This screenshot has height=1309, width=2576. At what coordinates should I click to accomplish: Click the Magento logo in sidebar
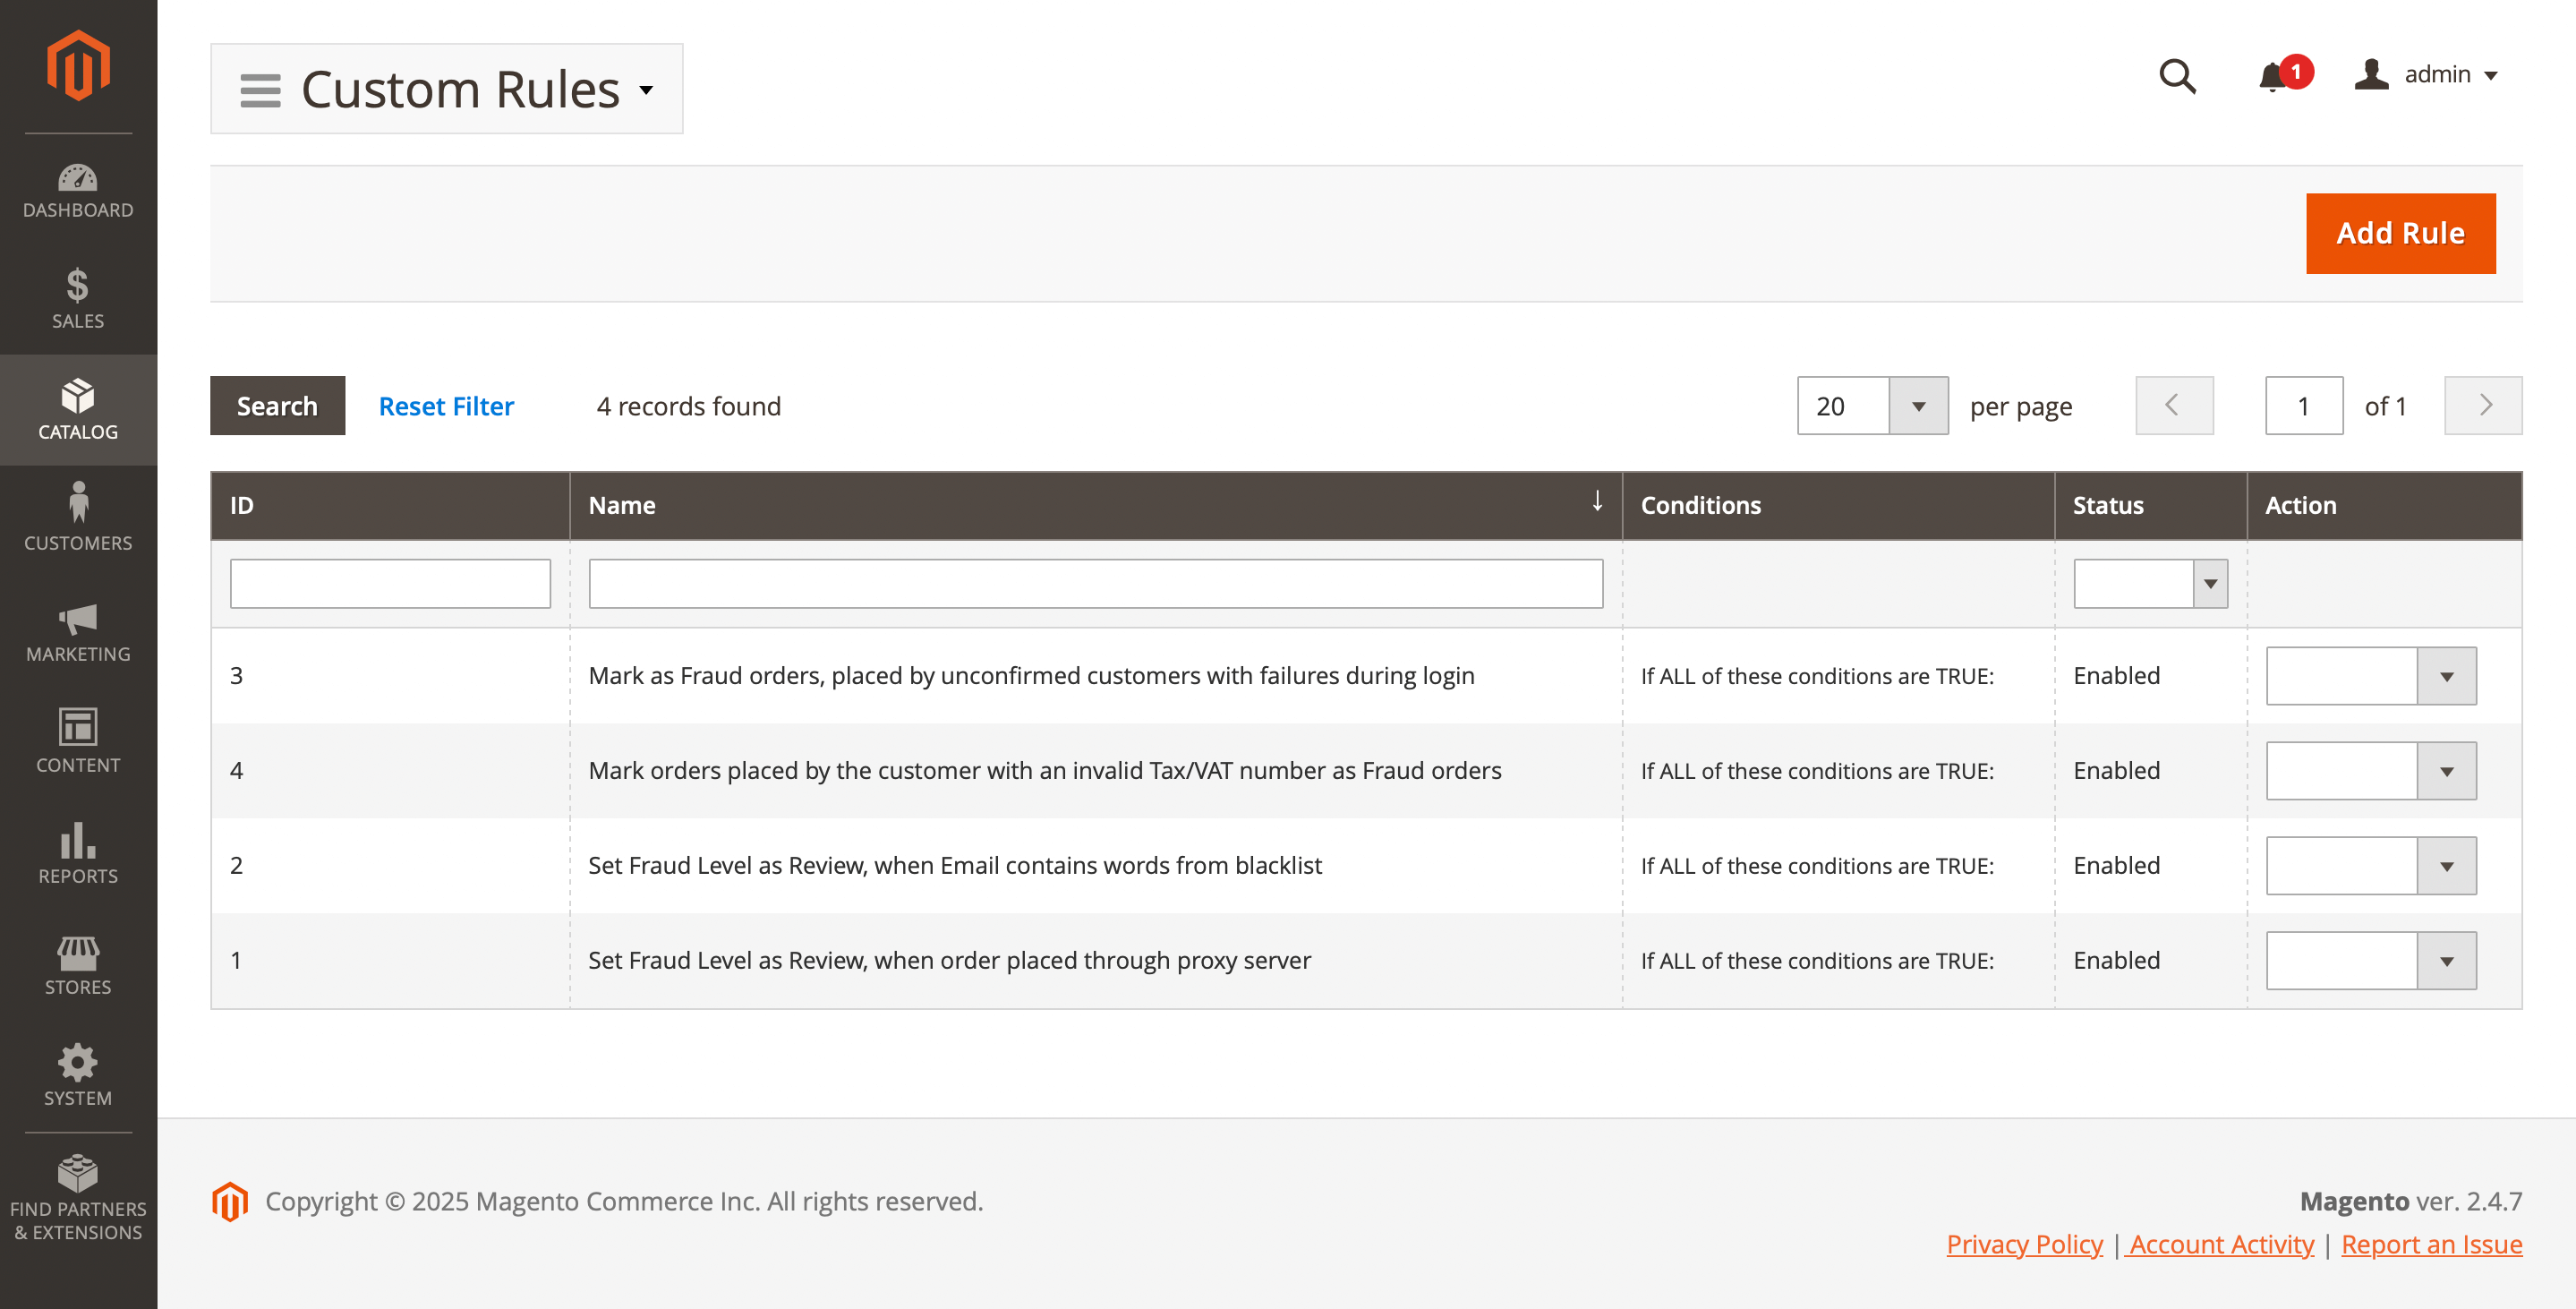[78, 65]
